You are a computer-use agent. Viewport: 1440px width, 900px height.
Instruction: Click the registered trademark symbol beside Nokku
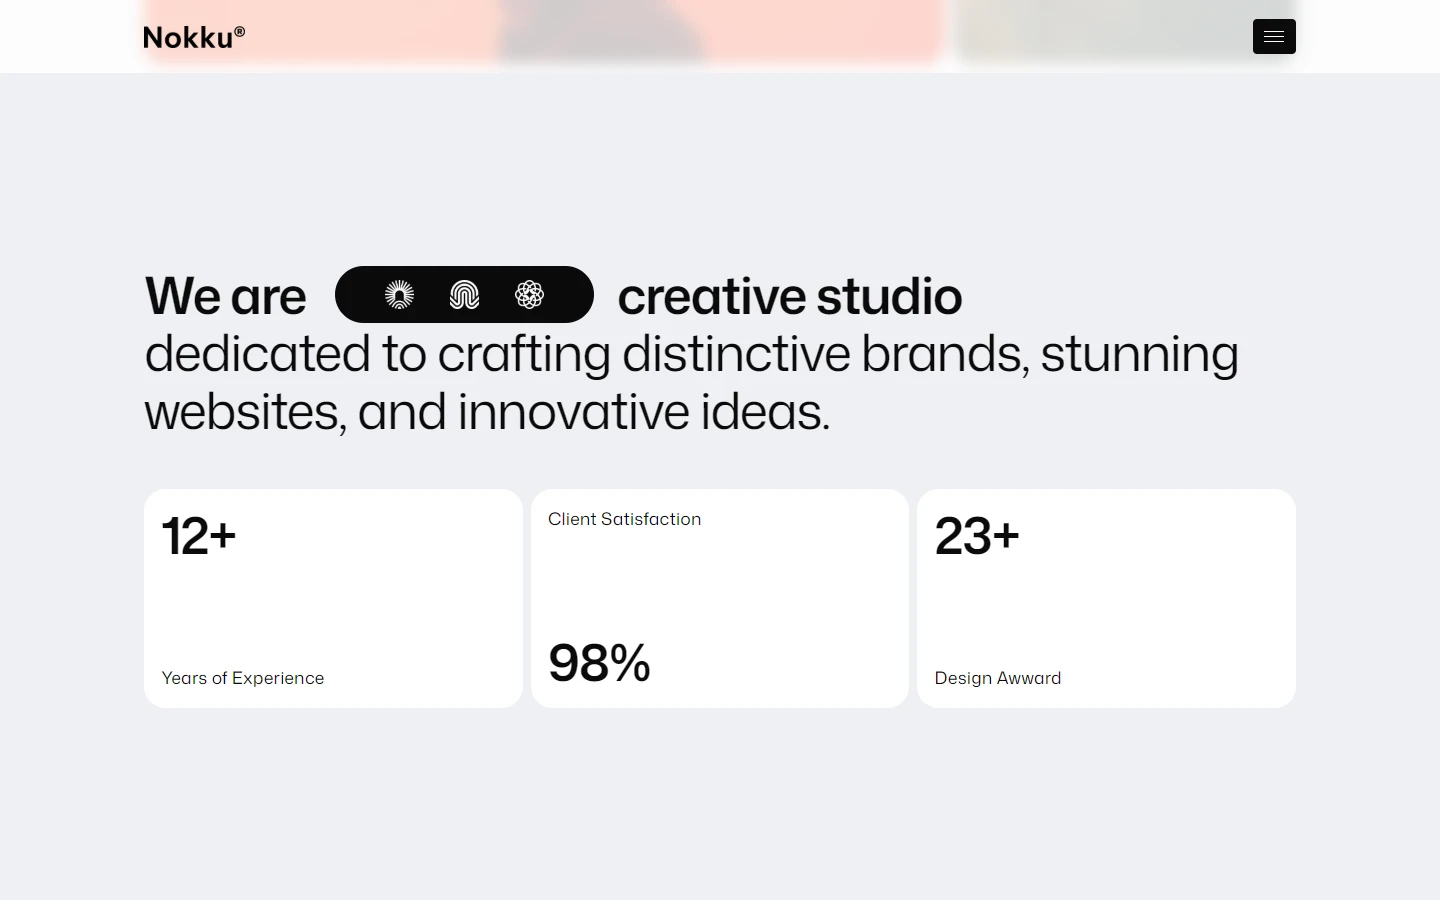pos(240,31)
